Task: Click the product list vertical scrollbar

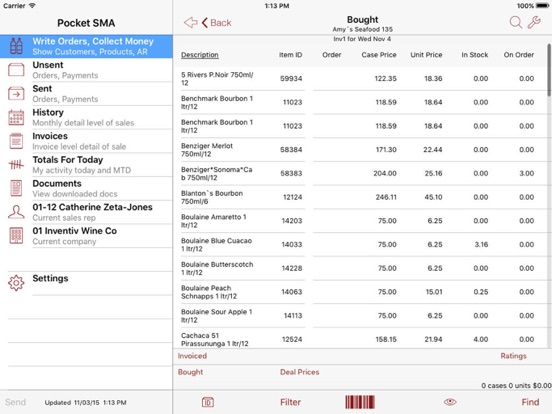Action: tap(549, 70)
